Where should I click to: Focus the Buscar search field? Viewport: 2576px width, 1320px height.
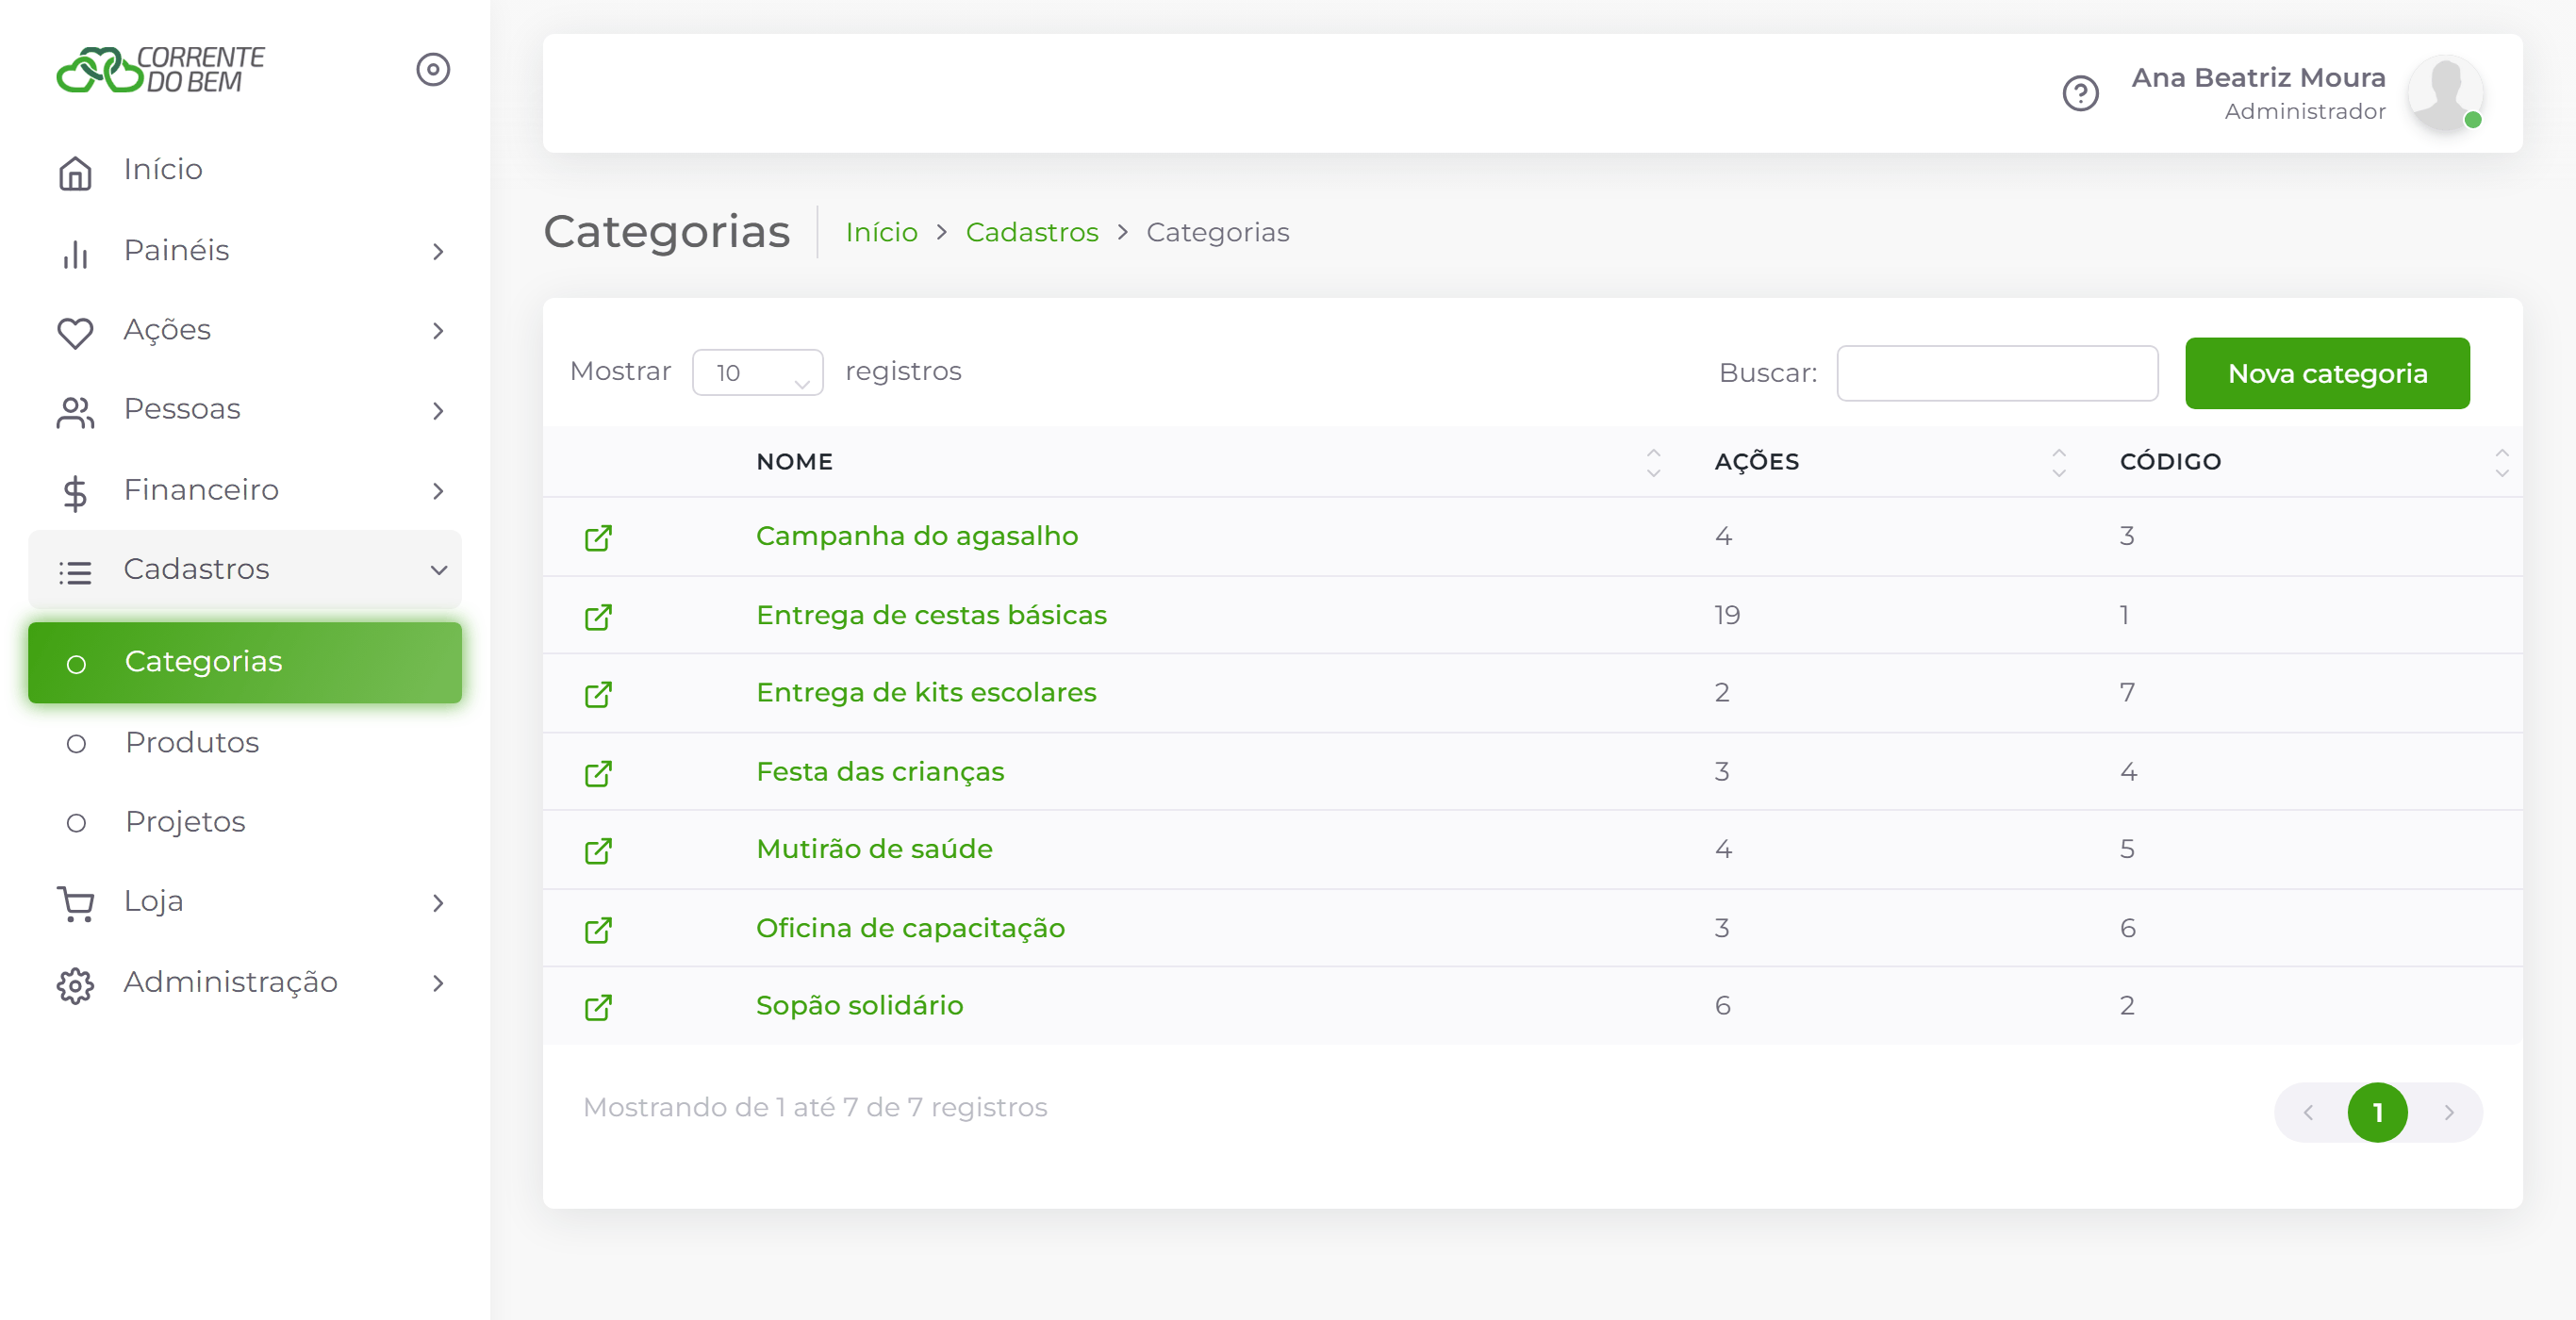click(x=1997, y=373)
